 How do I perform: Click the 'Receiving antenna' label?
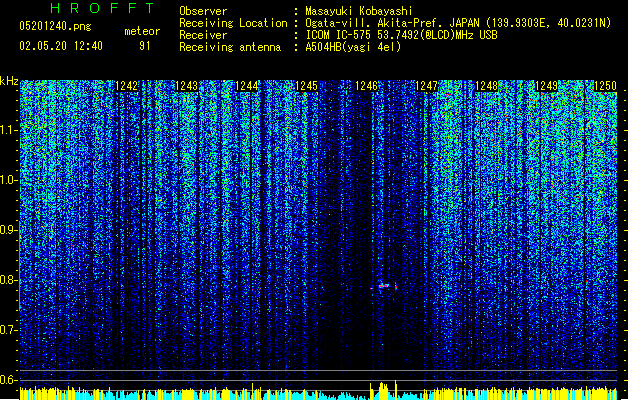(230, 47)
